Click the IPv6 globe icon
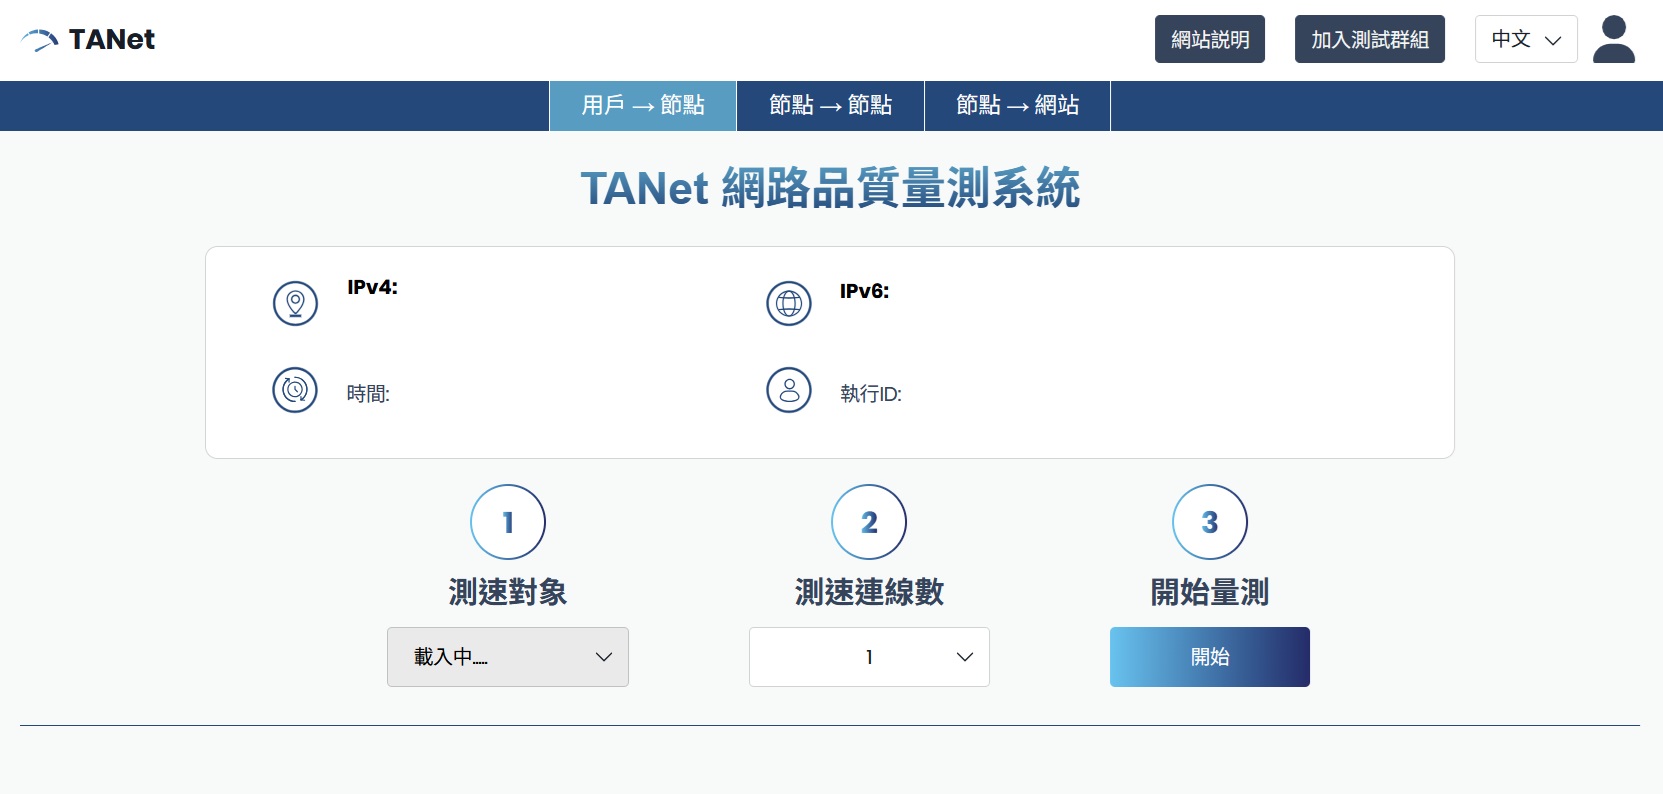Image resolution: width=1663 pixels, height=794 pixels. click(x=789, y=303)
